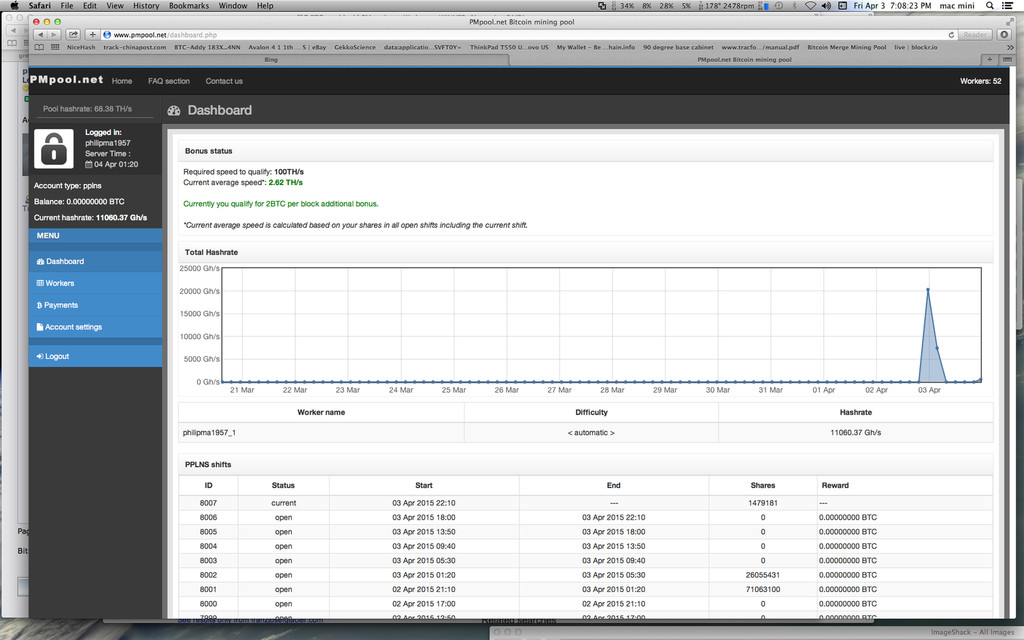Go back with Safari's back arrow
1024x640 pixels.
(41, 35)
